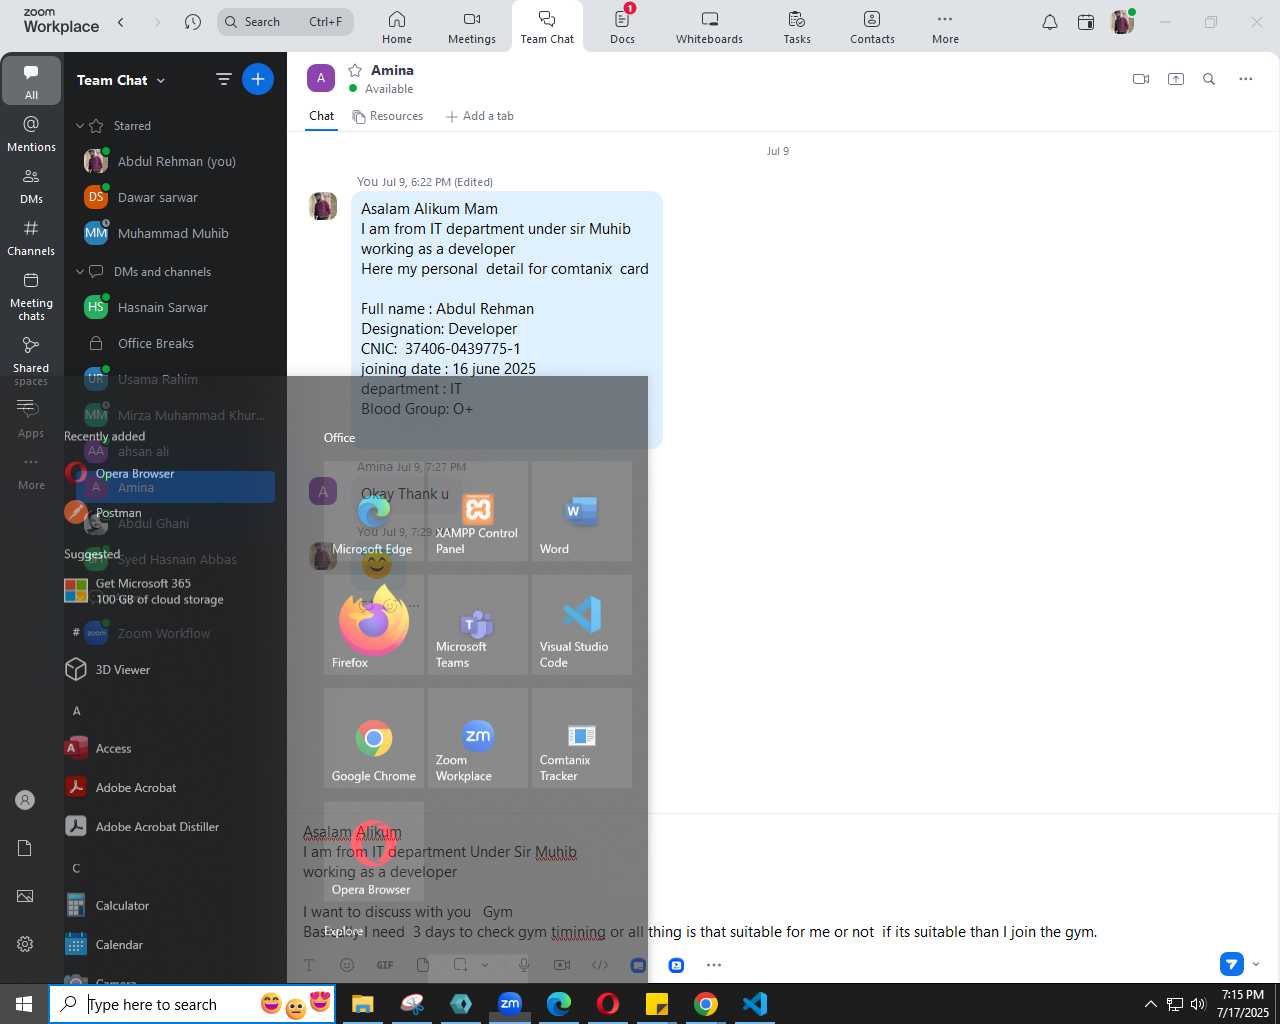Open the Hasnain Sarwar chat
The width and height of the screenshot is (1280, 1024).
(x=175, y=307)
